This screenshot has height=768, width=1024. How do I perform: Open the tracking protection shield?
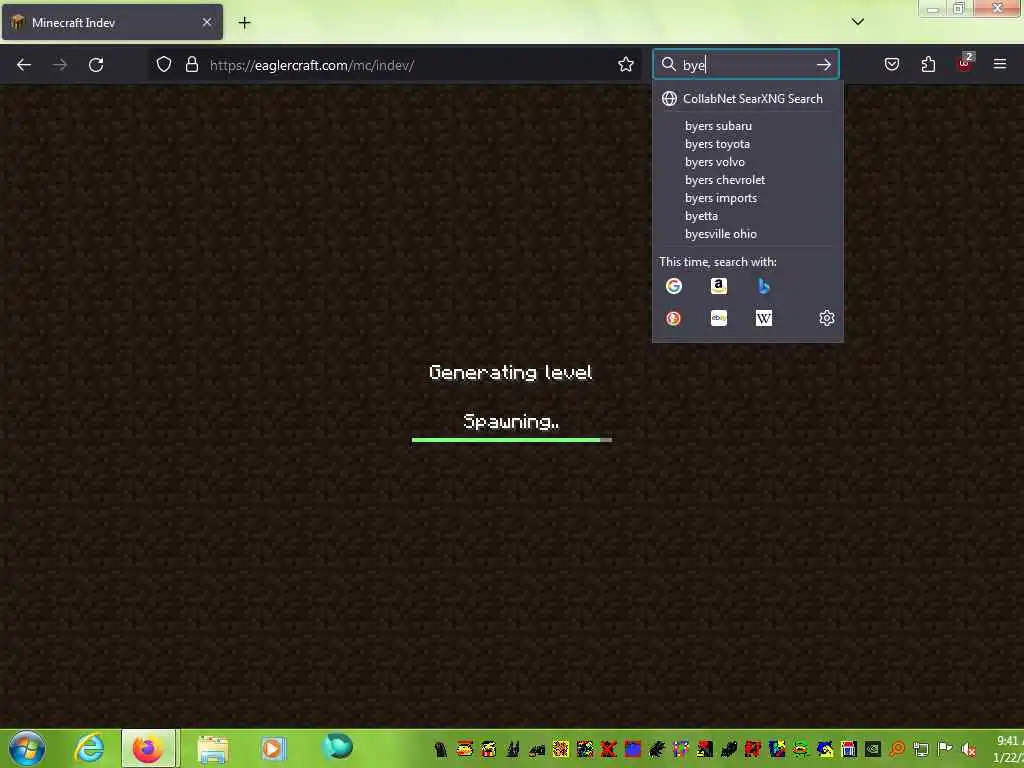pyautogui.click(x=164, y=65)
